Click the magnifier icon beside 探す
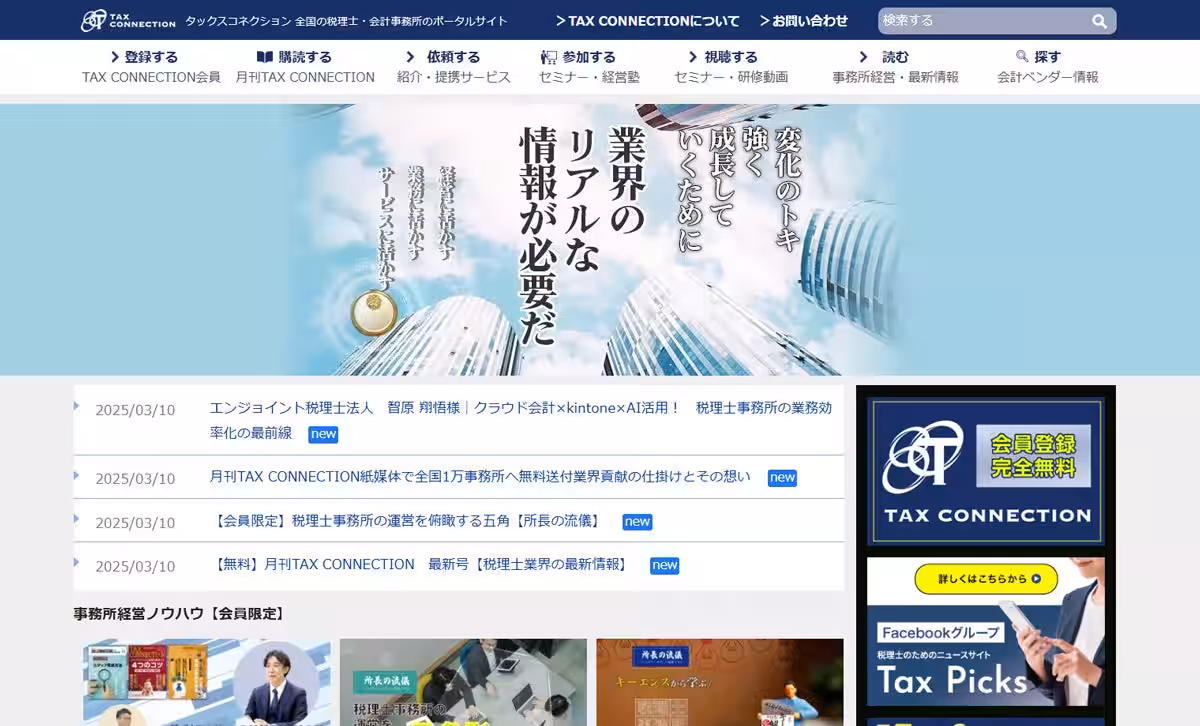The height and width of the screenshot is (726, 1200). coord(1022,57)
